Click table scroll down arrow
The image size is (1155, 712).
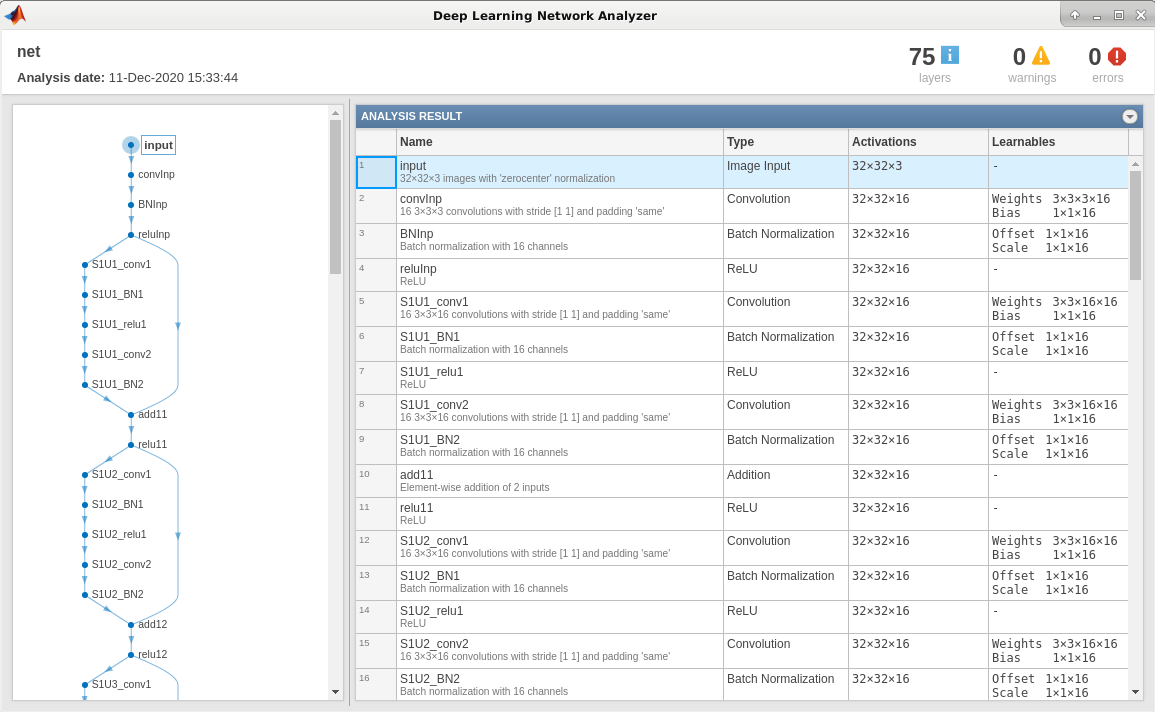(x=1135, y=692)
